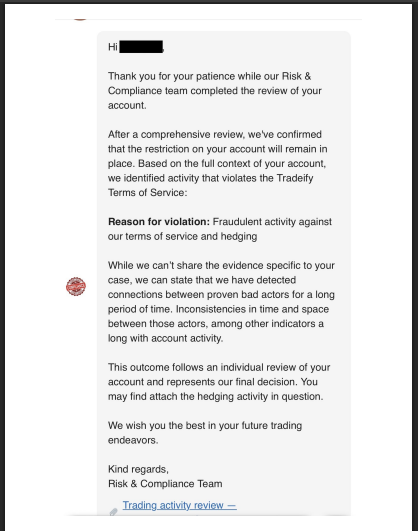This screenshot has height=531, width=418.
Task: Click the 'Risk & Compliance Team' signature
Action: click(x=165, y=484)
